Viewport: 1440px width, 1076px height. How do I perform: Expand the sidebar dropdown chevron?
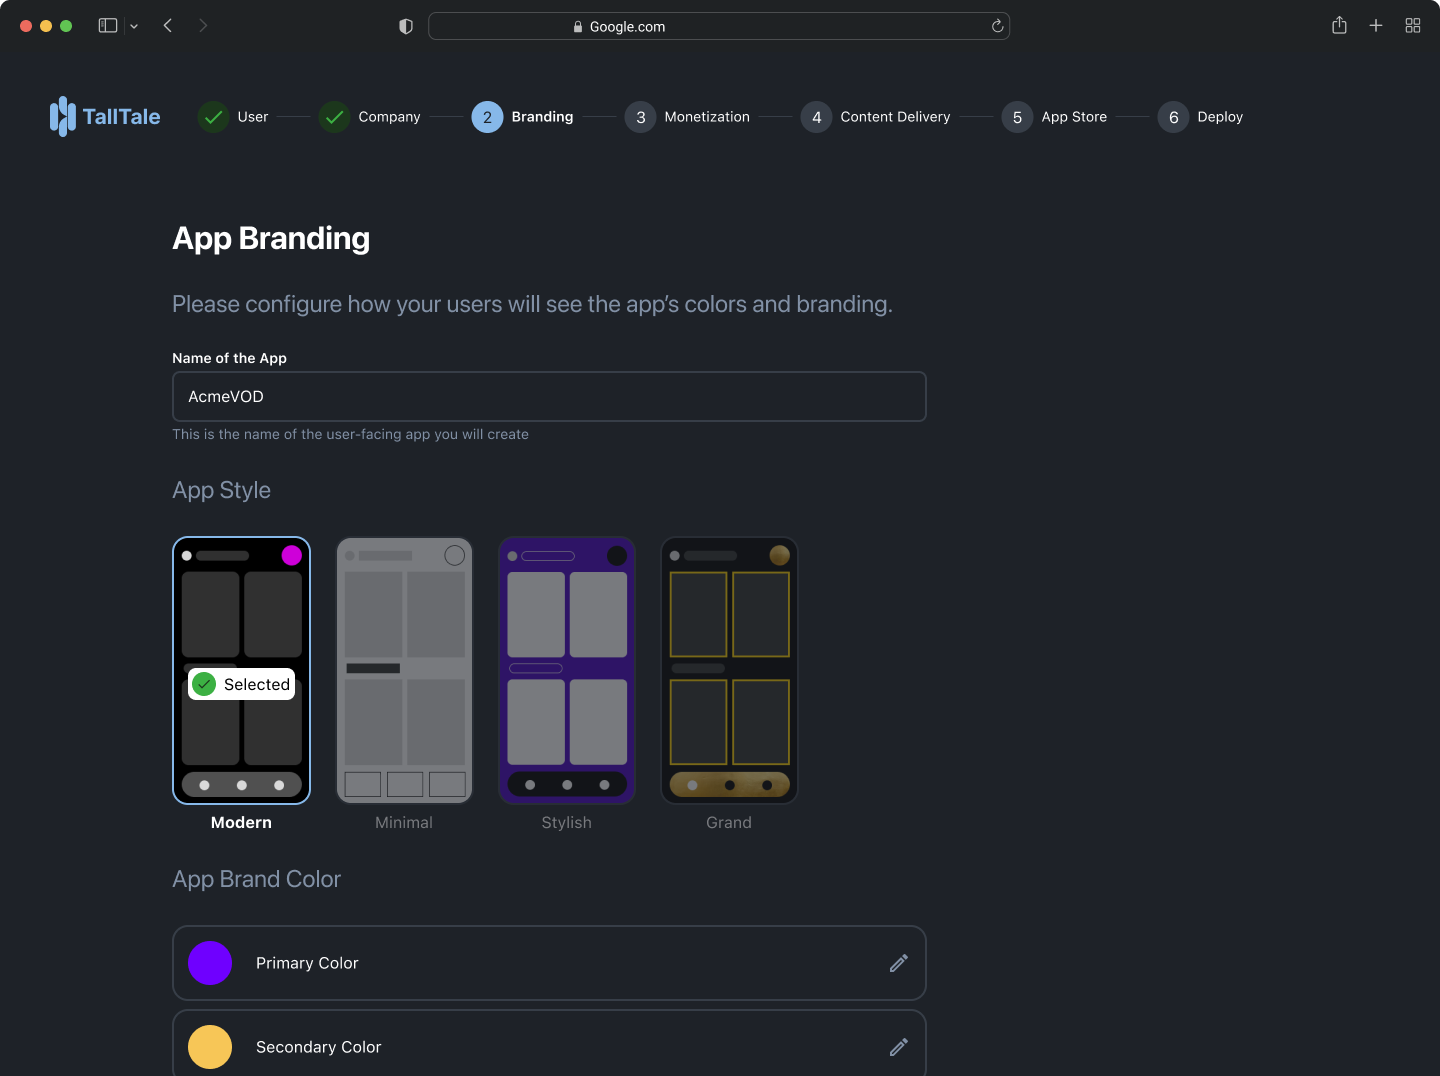click(134, 27)
